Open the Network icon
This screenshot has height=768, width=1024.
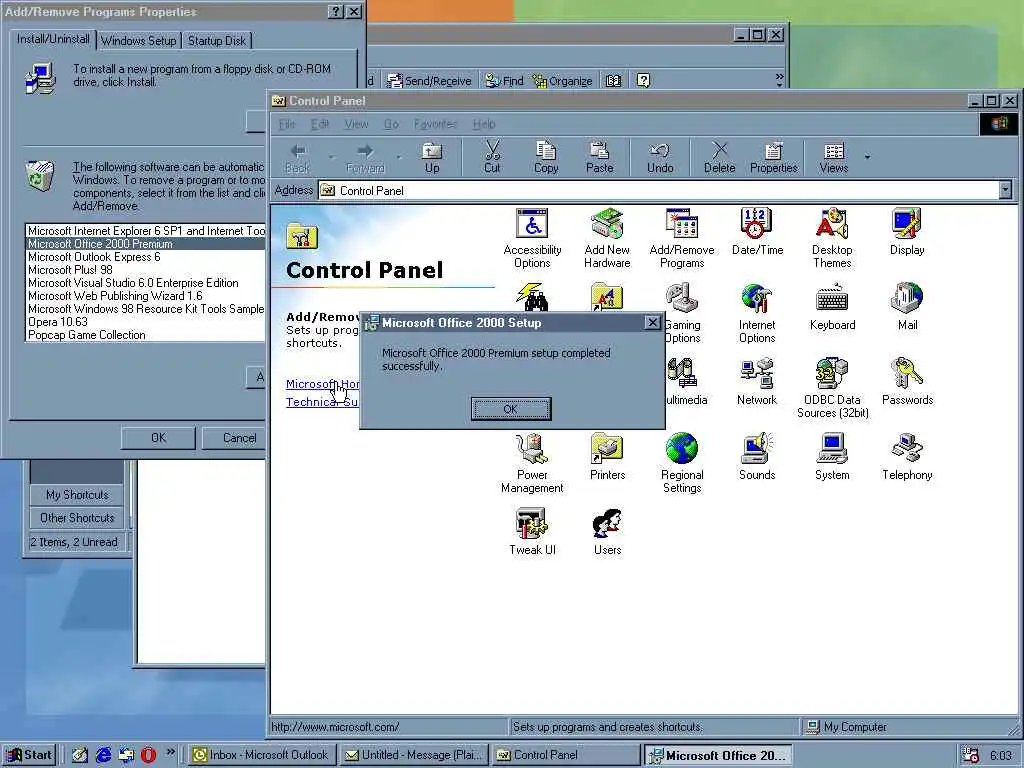coord(757,382)
